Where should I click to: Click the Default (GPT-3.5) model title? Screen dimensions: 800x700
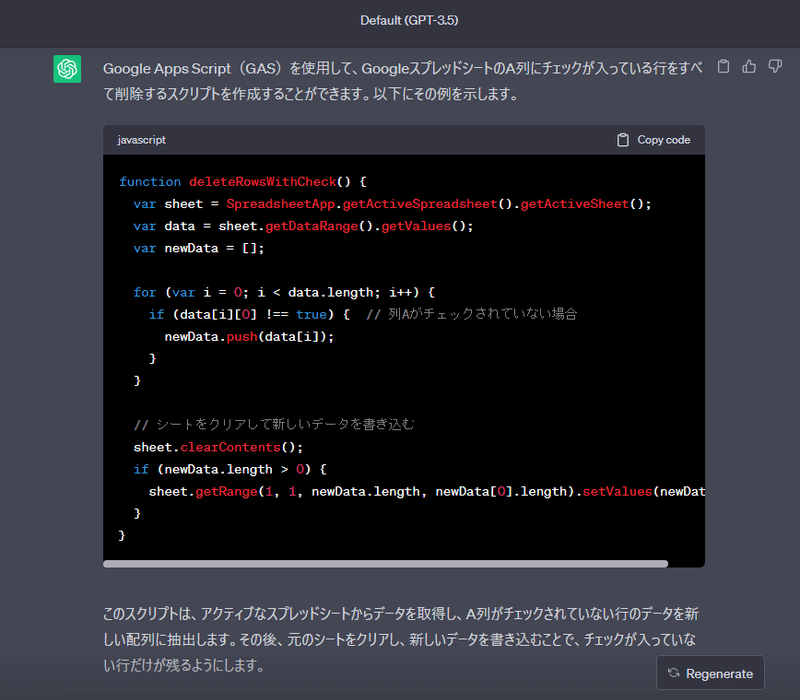[x=409, y=20]
